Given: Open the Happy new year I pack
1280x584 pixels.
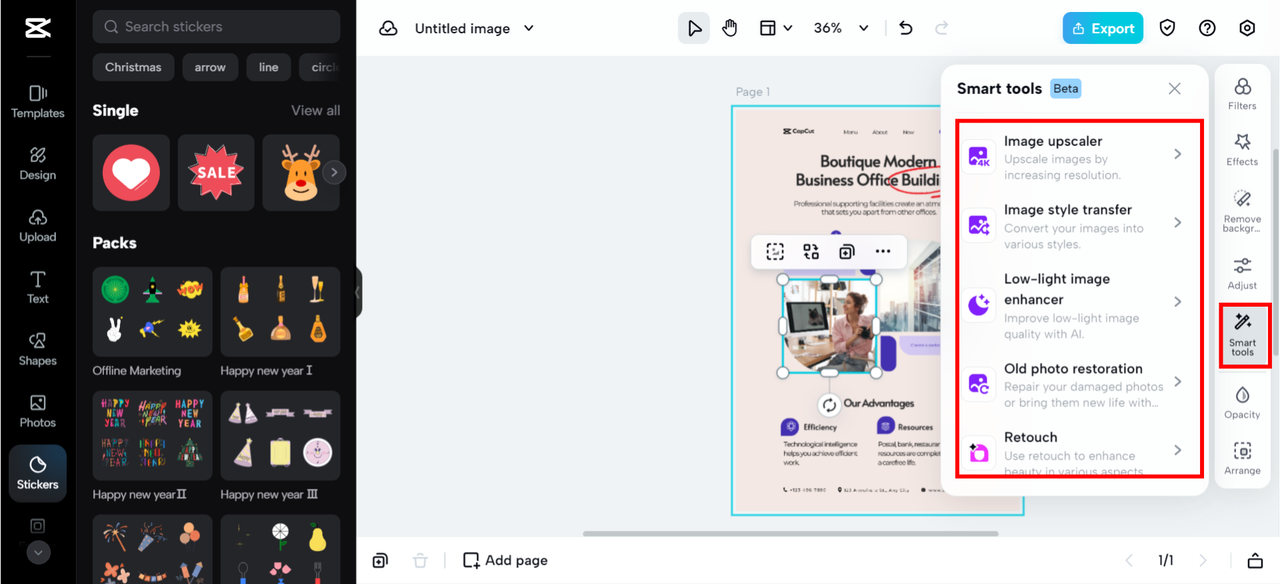Looking at the screenshot, I should click(280, 311).
